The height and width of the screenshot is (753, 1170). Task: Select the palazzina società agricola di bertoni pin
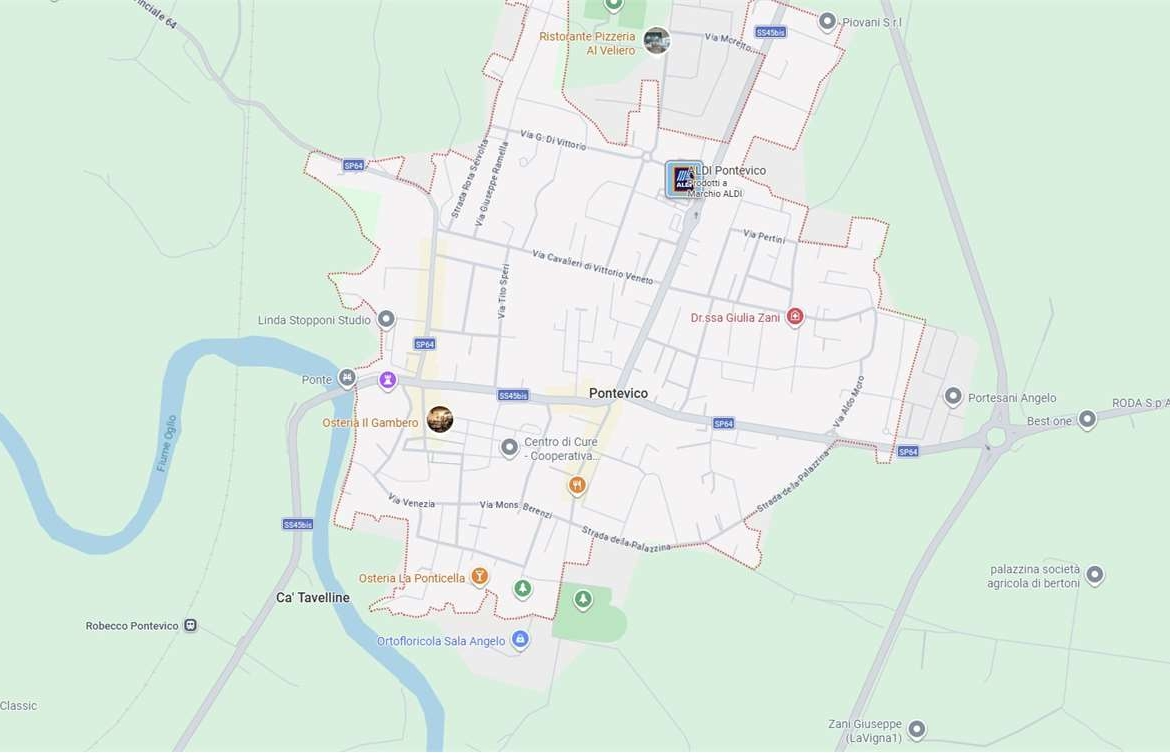(1095, 575)
